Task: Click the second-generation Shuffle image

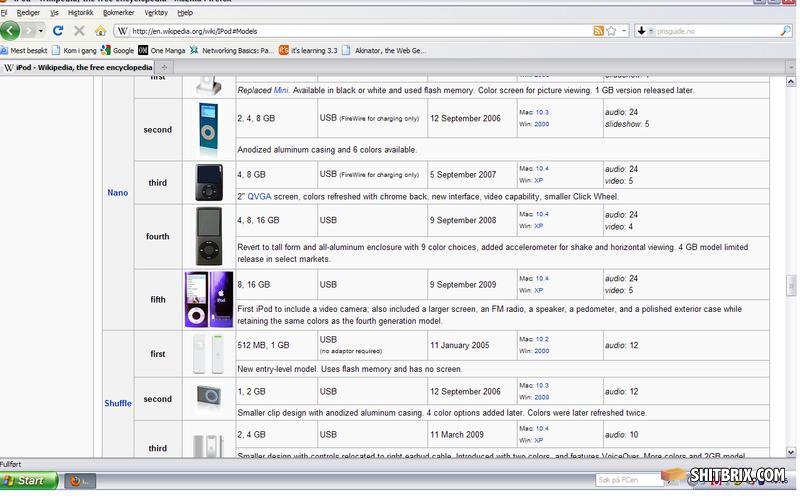Action: point(209,396)
